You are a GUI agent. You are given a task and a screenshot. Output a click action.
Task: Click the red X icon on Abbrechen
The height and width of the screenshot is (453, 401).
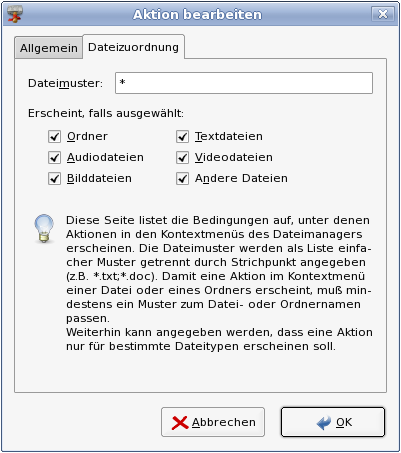180,422
